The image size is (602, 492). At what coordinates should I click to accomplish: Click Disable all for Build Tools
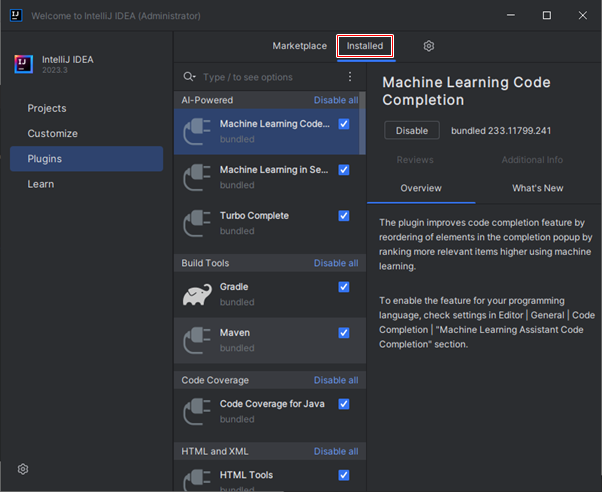(336, 263)
